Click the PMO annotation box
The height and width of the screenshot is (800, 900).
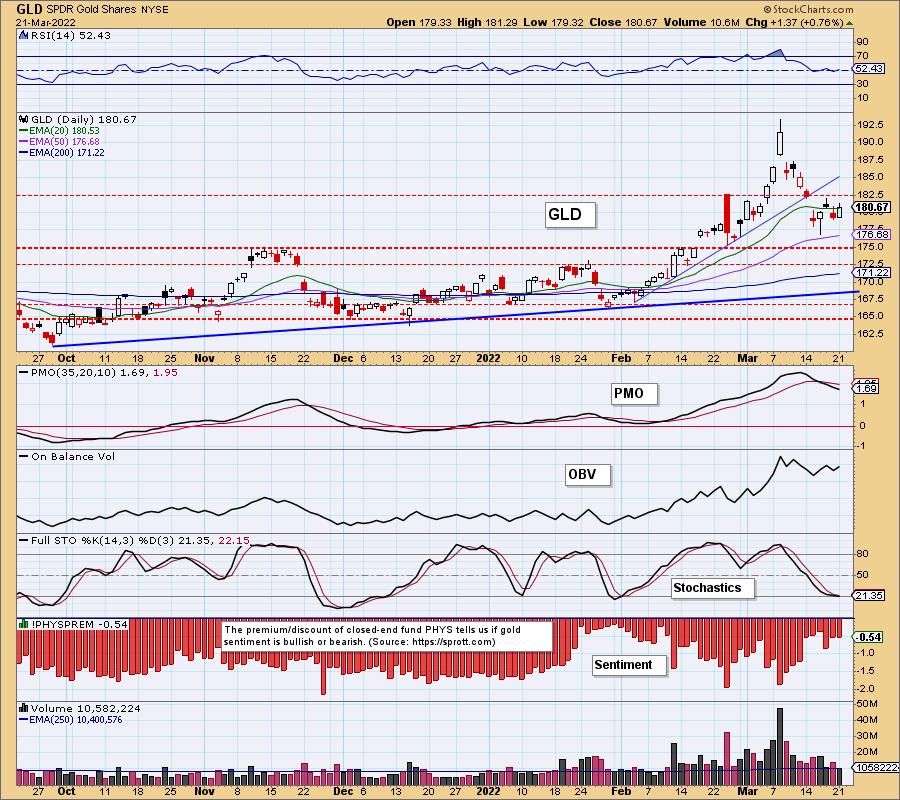coord(634,394)
